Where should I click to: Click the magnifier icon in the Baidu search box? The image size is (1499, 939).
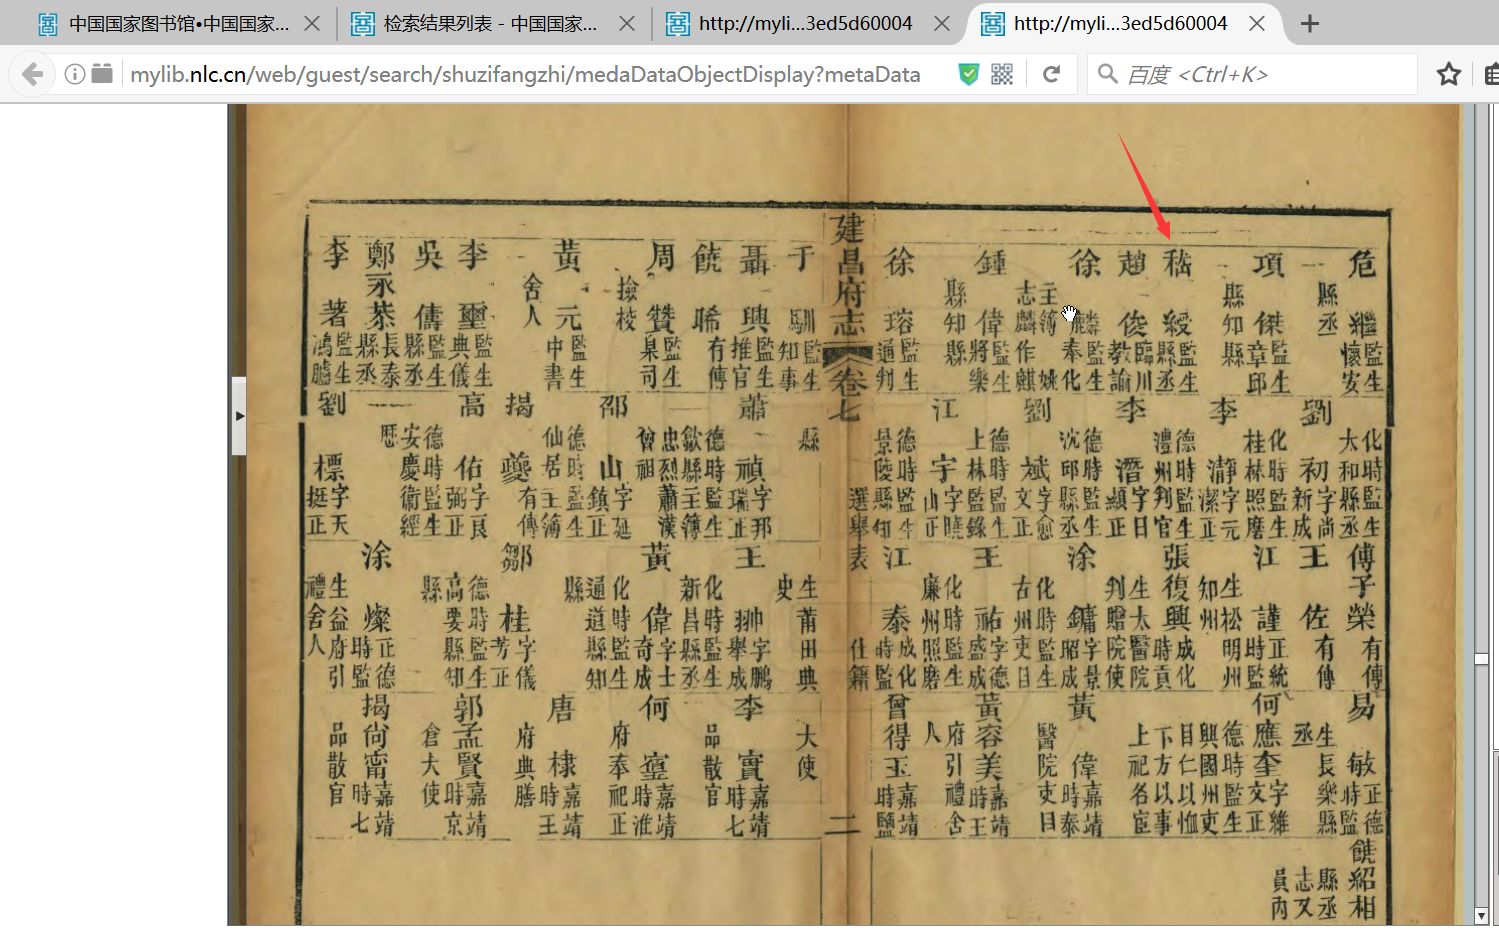1106,73
